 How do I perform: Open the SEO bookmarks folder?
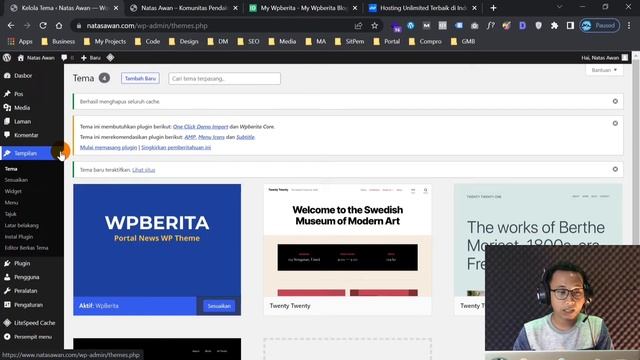(249, 41)
